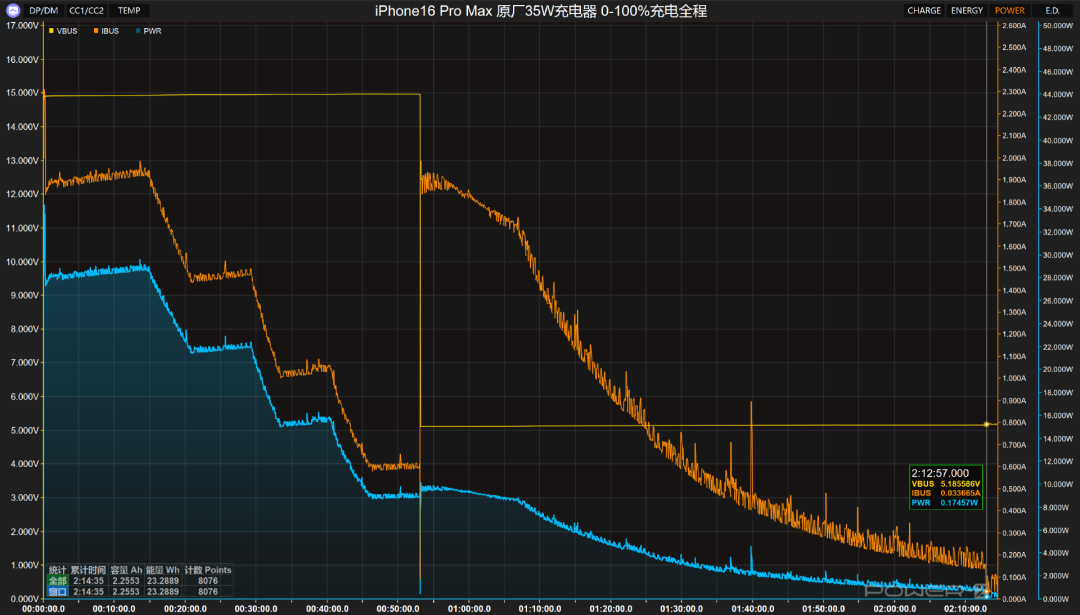This screenshot has width=1080, height=615.
Task: Click the 2.000A current axis label
Action: click(1013, 158)
